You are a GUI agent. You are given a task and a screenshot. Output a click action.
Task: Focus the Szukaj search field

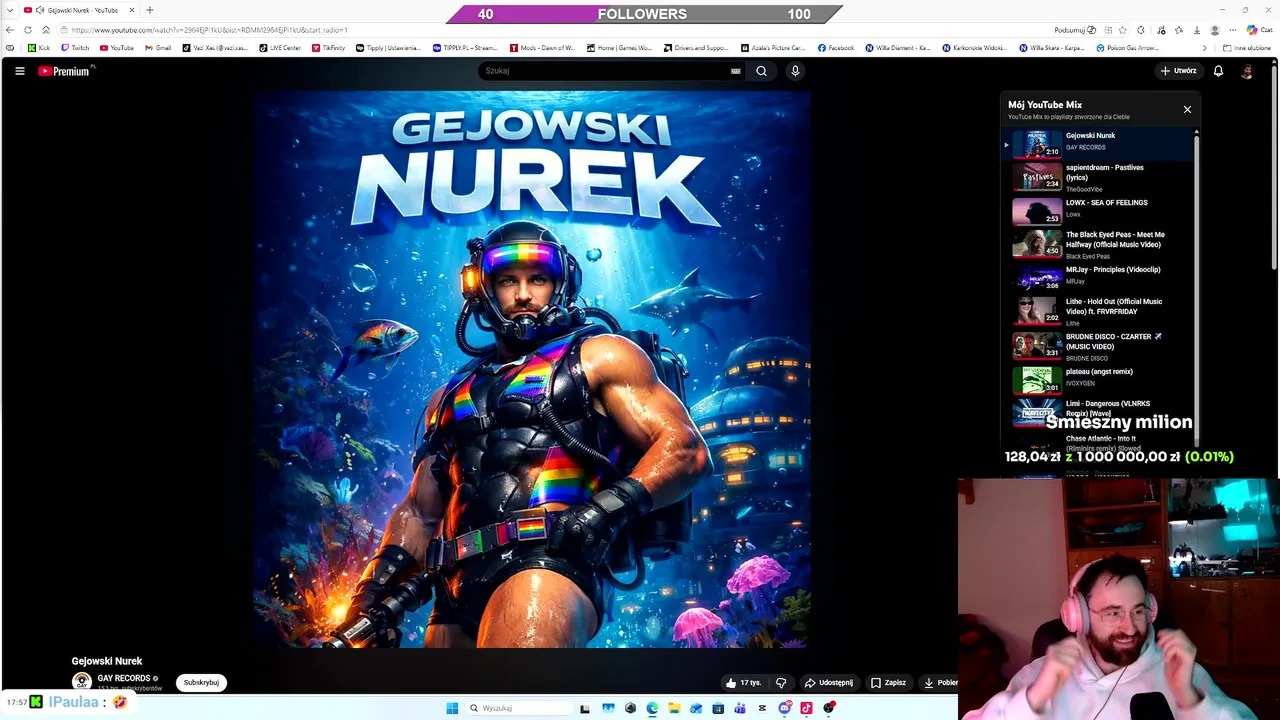[x=605, y=71]
